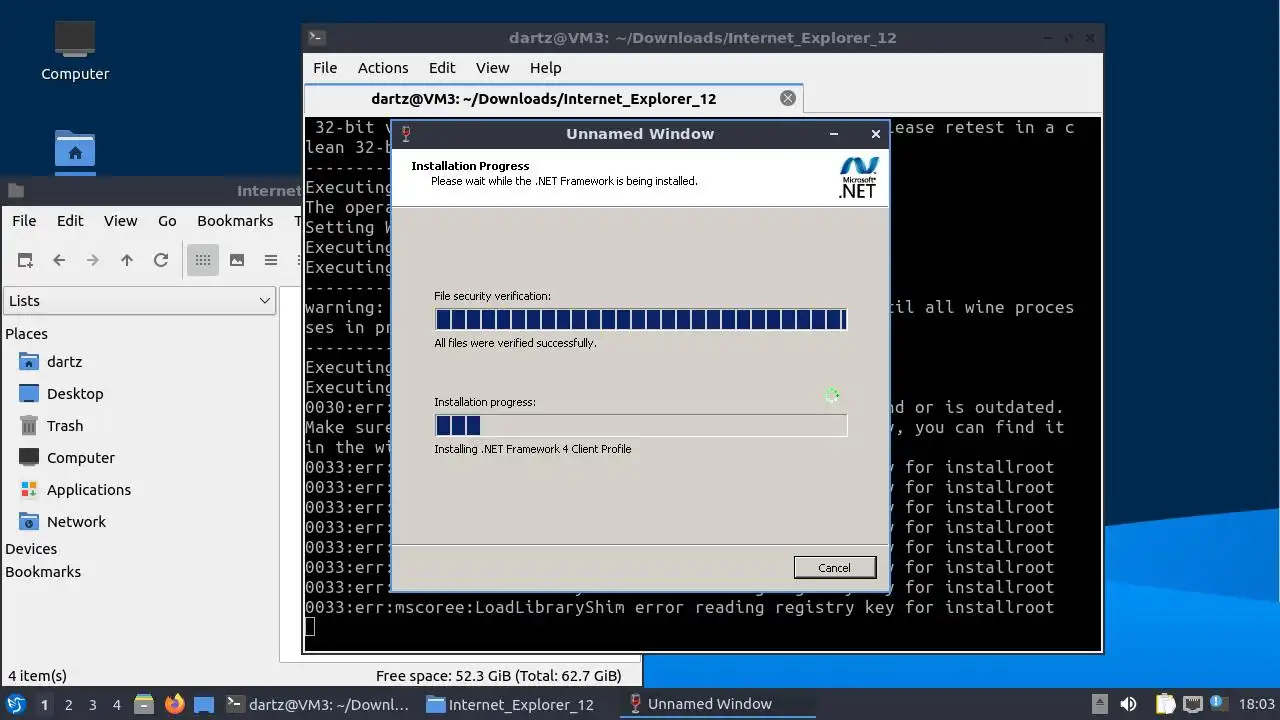Reload the folder with the refresh icon
The width and height of the screenshot is (1280, 720).
click(x=161, y=260)
